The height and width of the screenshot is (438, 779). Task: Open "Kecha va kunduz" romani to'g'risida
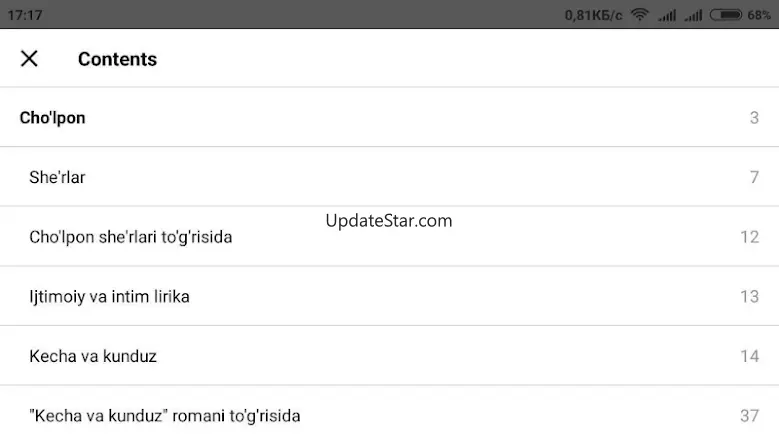click(390, 412)
